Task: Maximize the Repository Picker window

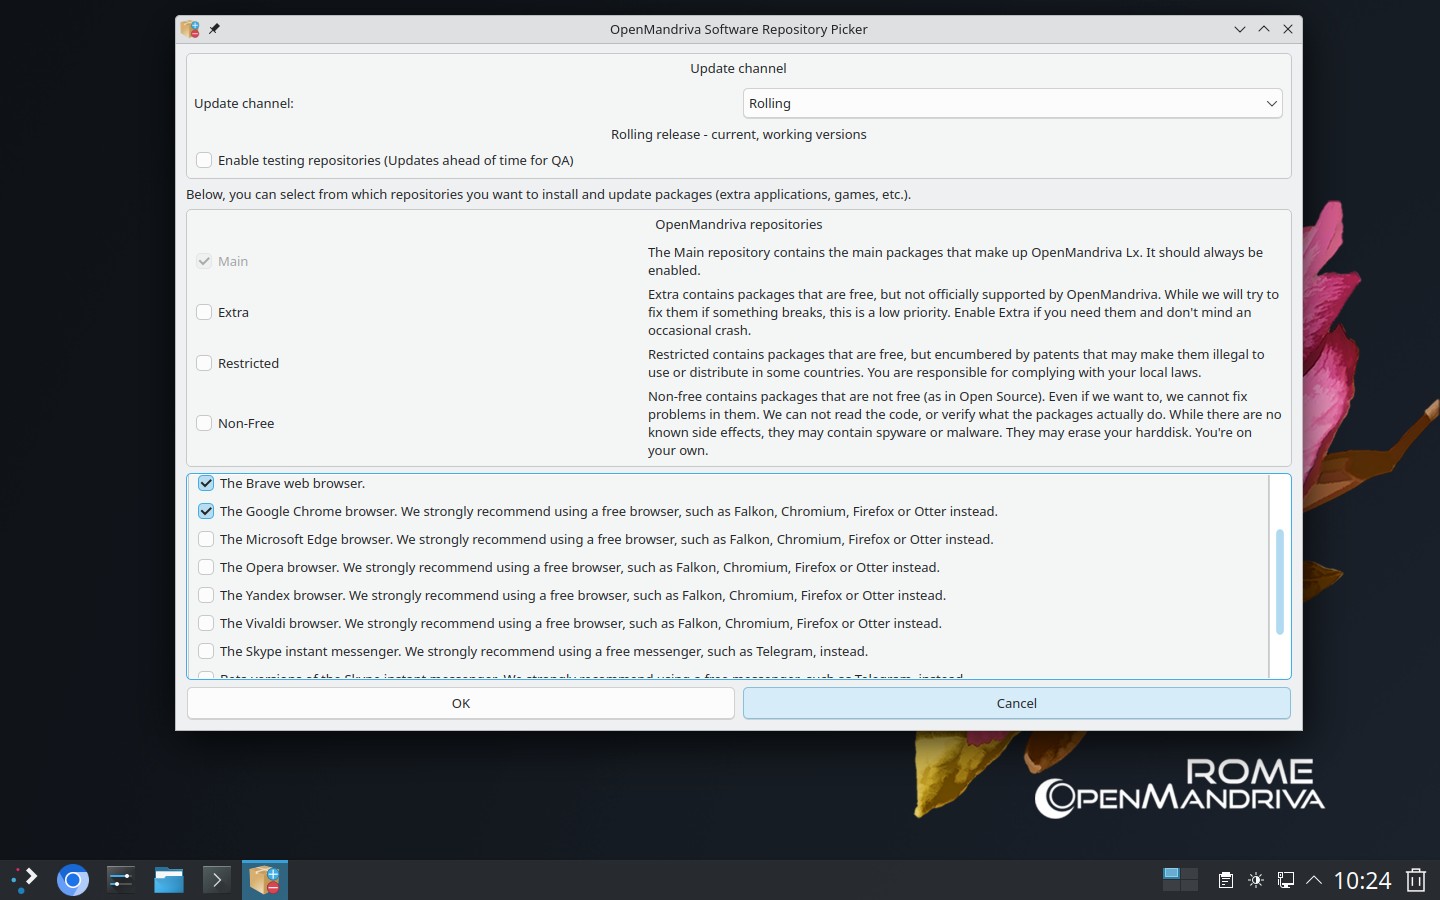Action: (1264, 29)
